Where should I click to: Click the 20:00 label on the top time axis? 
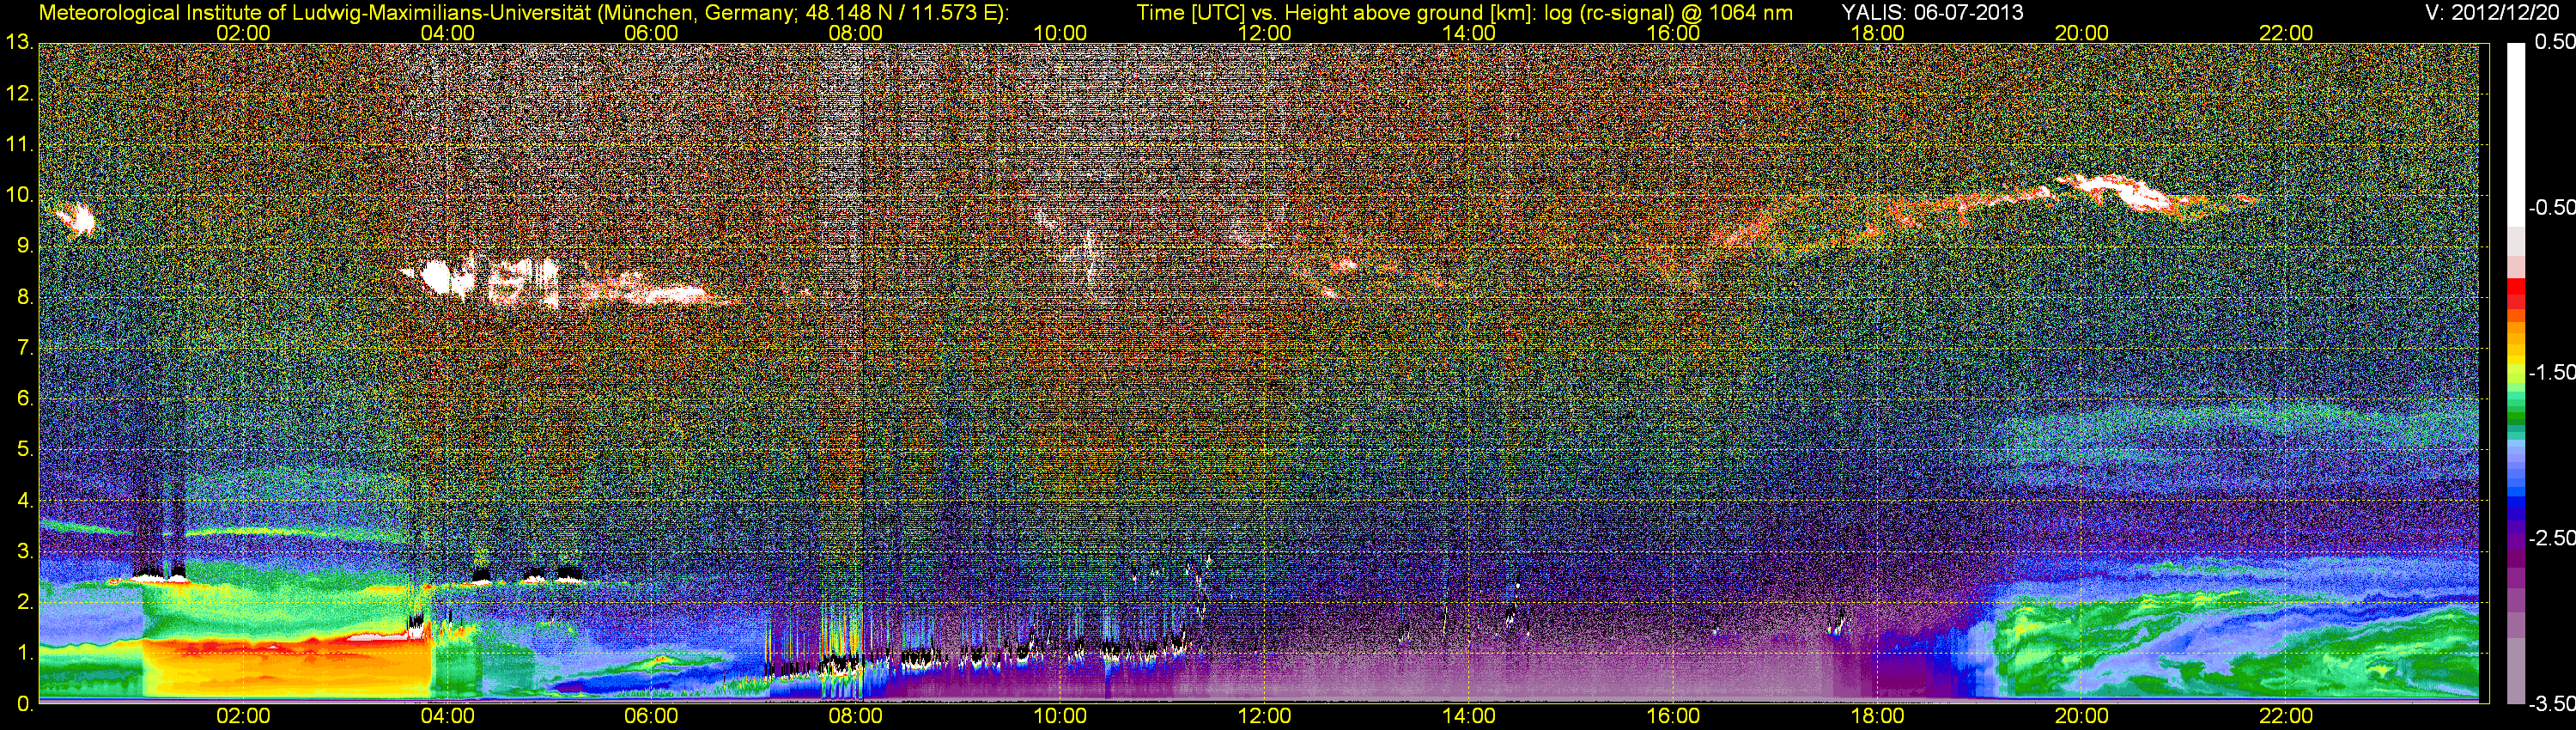coord(2082,33)
